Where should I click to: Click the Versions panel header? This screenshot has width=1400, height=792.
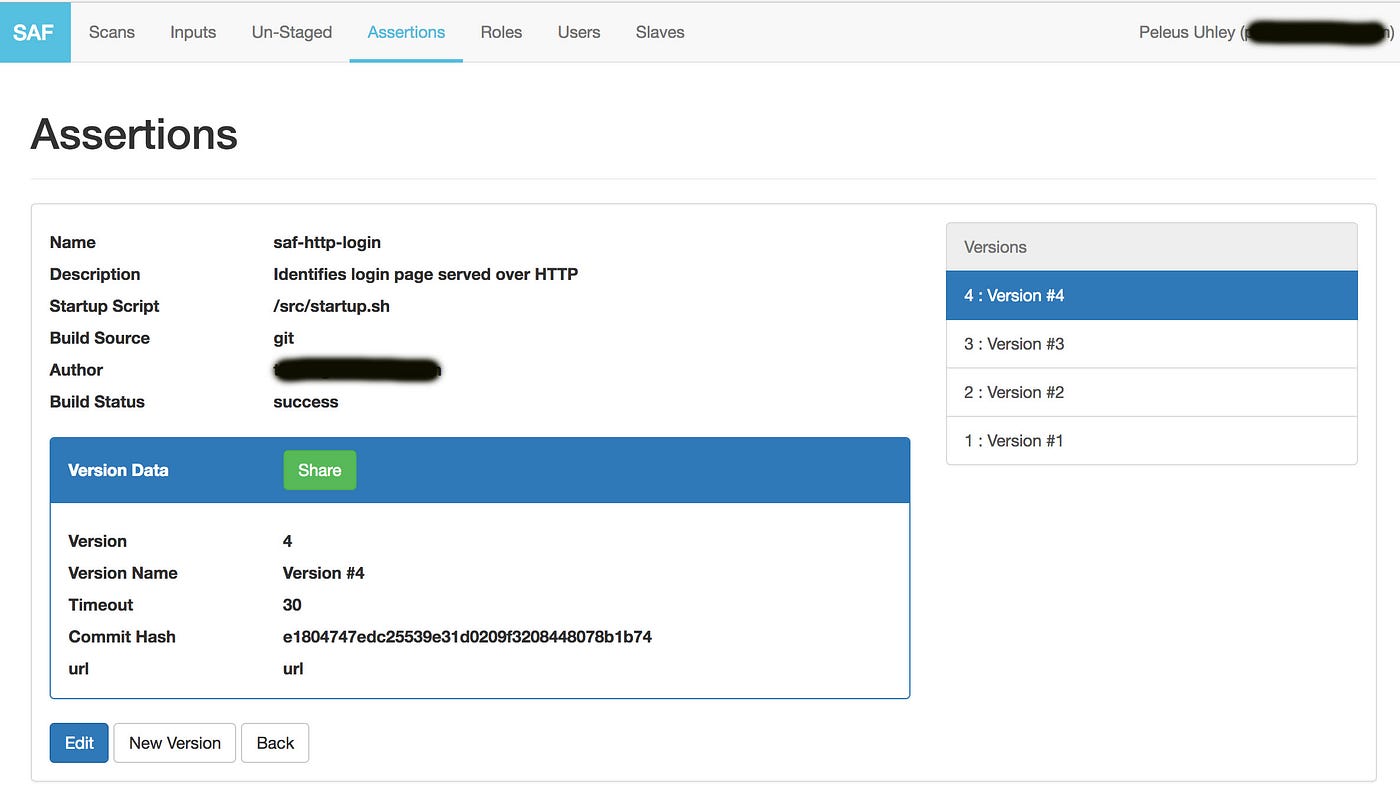(994, 247)
